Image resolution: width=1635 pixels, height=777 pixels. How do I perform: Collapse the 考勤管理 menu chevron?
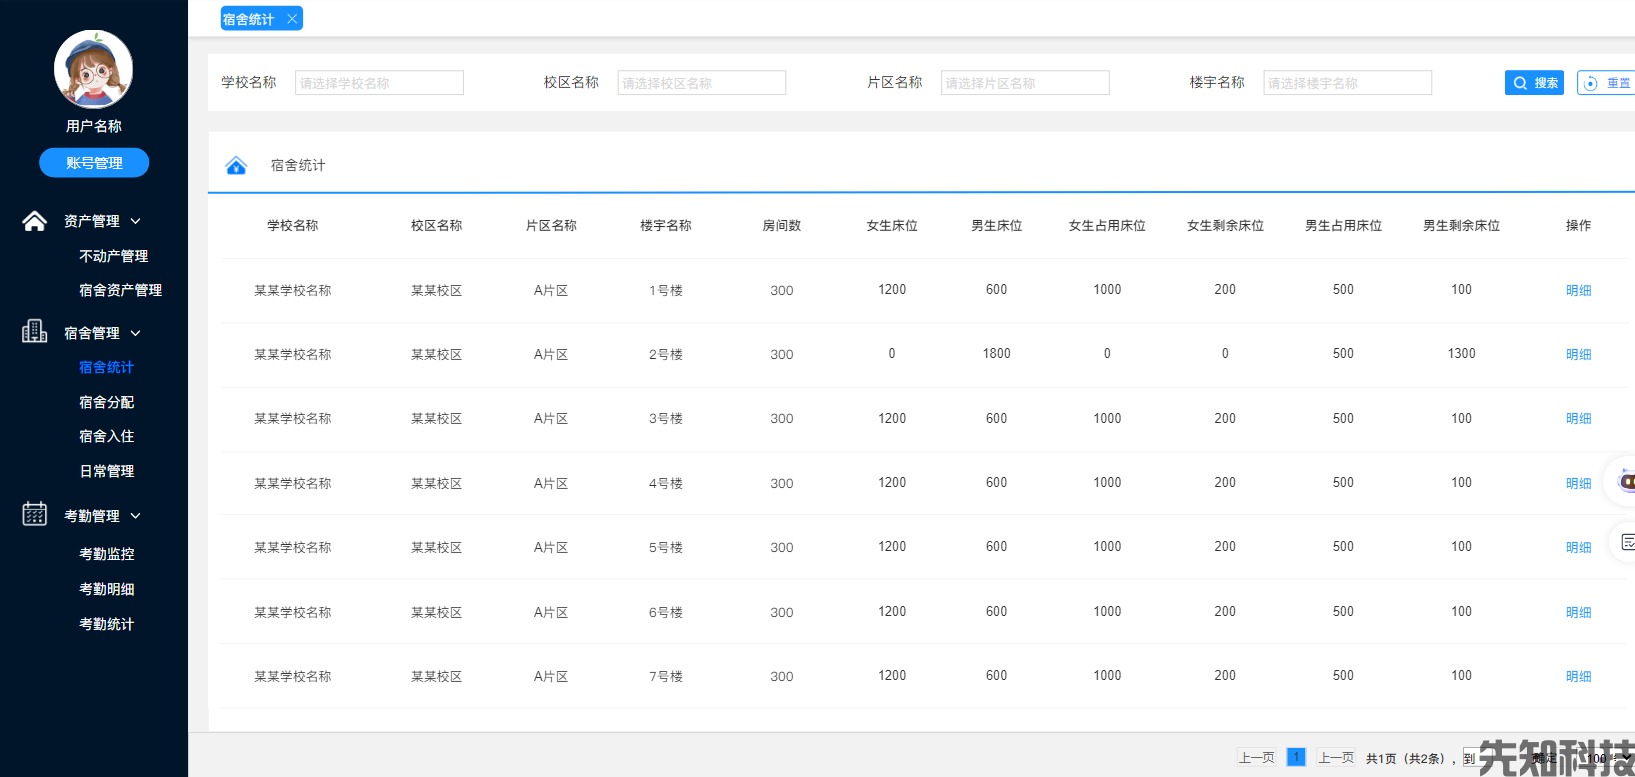tap(136, 516)
